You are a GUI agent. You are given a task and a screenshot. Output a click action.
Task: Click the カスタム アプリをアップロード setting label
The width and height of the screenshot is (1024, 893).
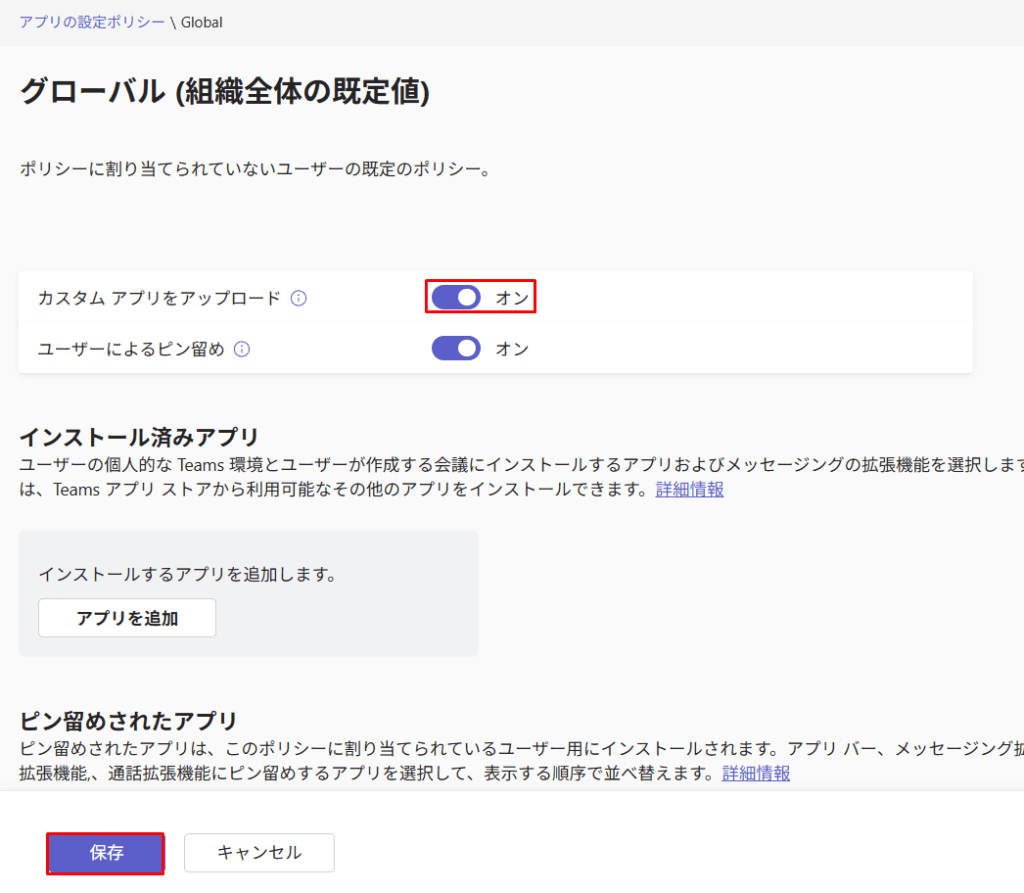[159, 298]
